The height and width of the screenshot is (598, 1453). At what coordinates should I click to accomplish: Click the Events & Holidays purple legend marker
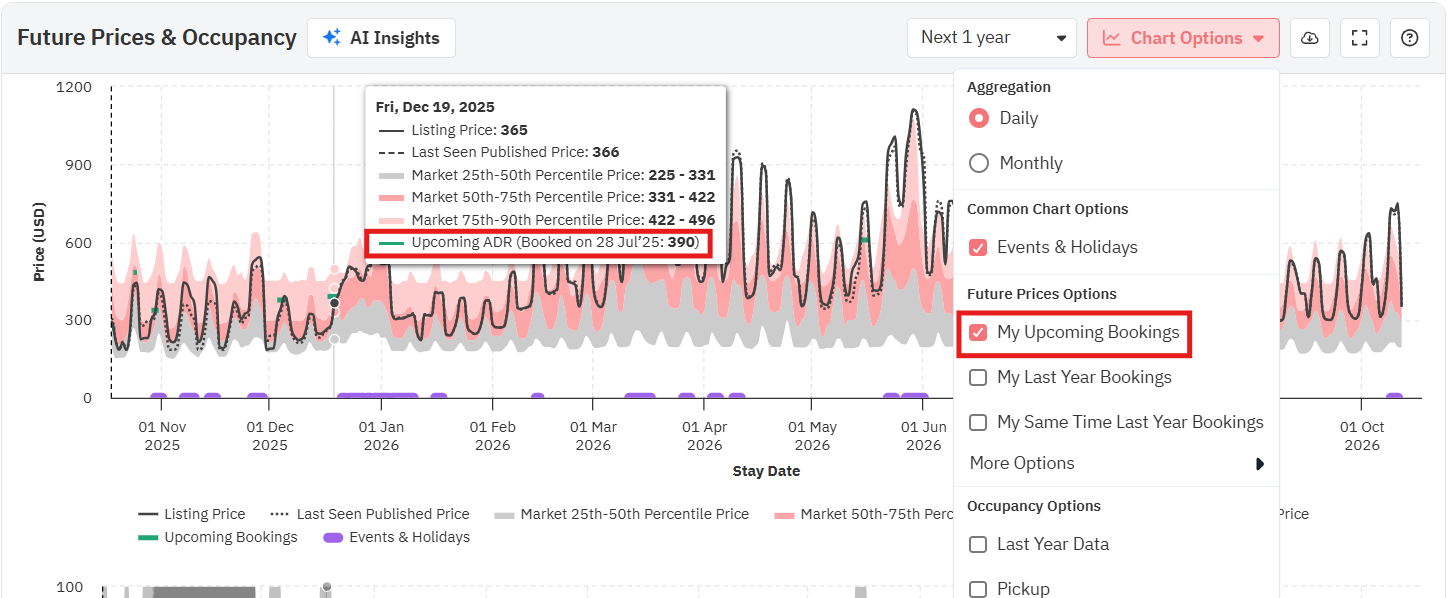(x=332, y=537)
